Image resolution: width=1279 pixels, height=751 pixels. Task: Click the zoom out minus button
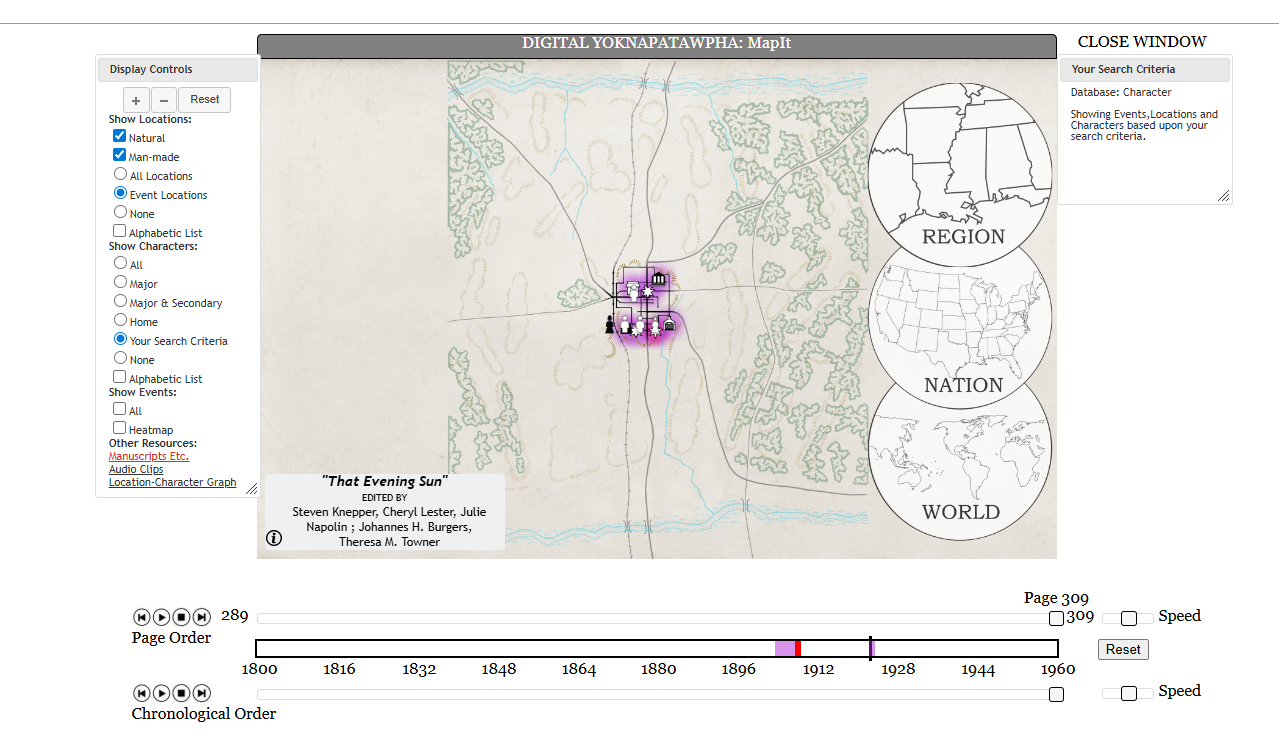[164, 100]
